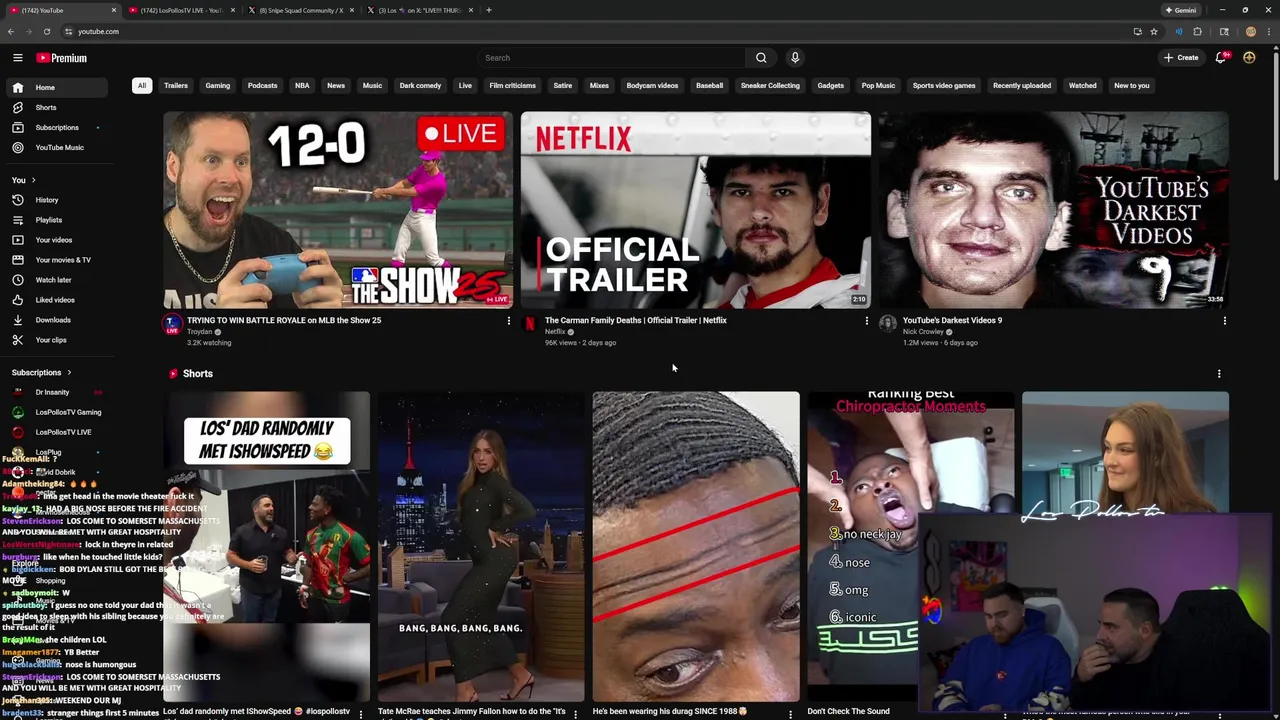Image resolution: width=1280 pixels, height=720 pixels.
Task: Switch to Snipe Squad Community tab
Action: click(300, 10)
